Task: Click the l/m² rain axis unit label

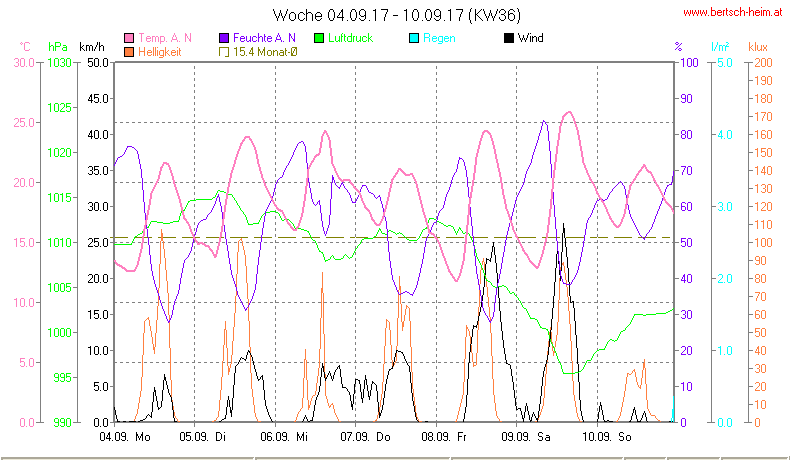Action: tap(720, 47)
